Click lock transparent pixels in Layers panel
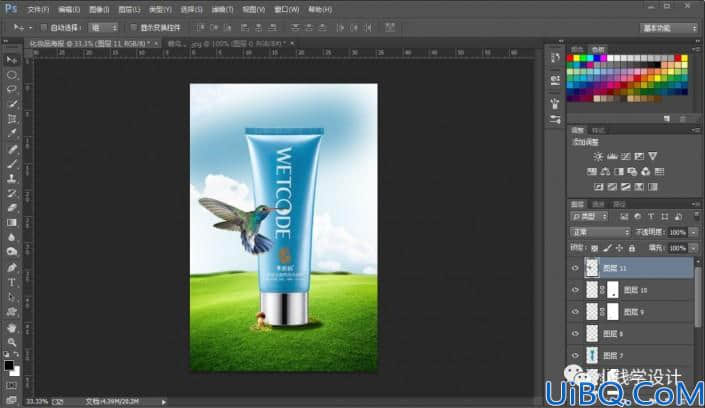 click(594, 248)
